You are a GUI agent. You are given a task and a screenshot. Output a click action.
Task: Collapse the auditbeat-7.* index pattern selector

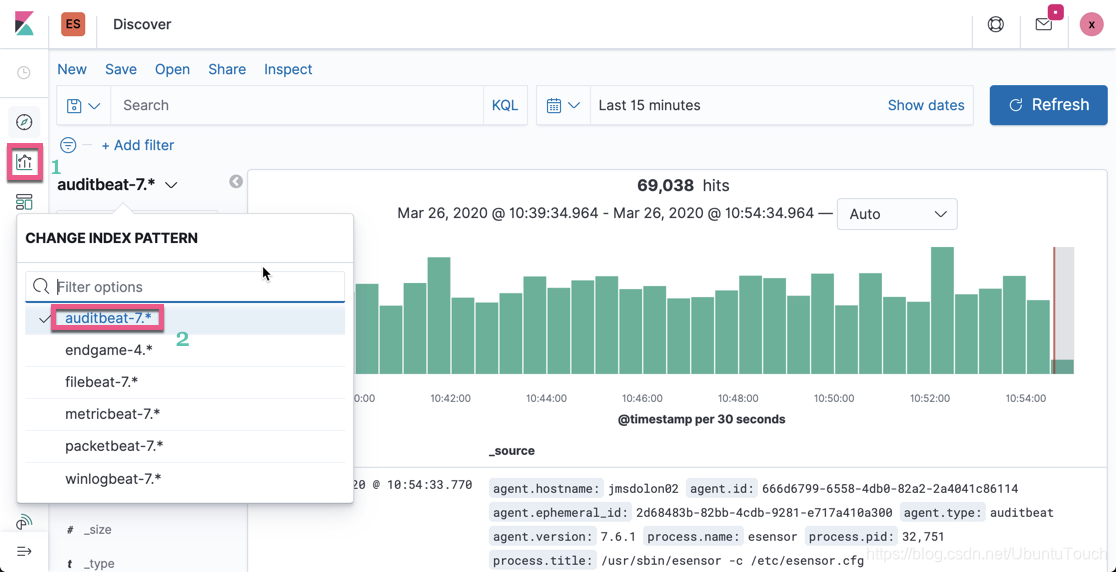point(117,185)
